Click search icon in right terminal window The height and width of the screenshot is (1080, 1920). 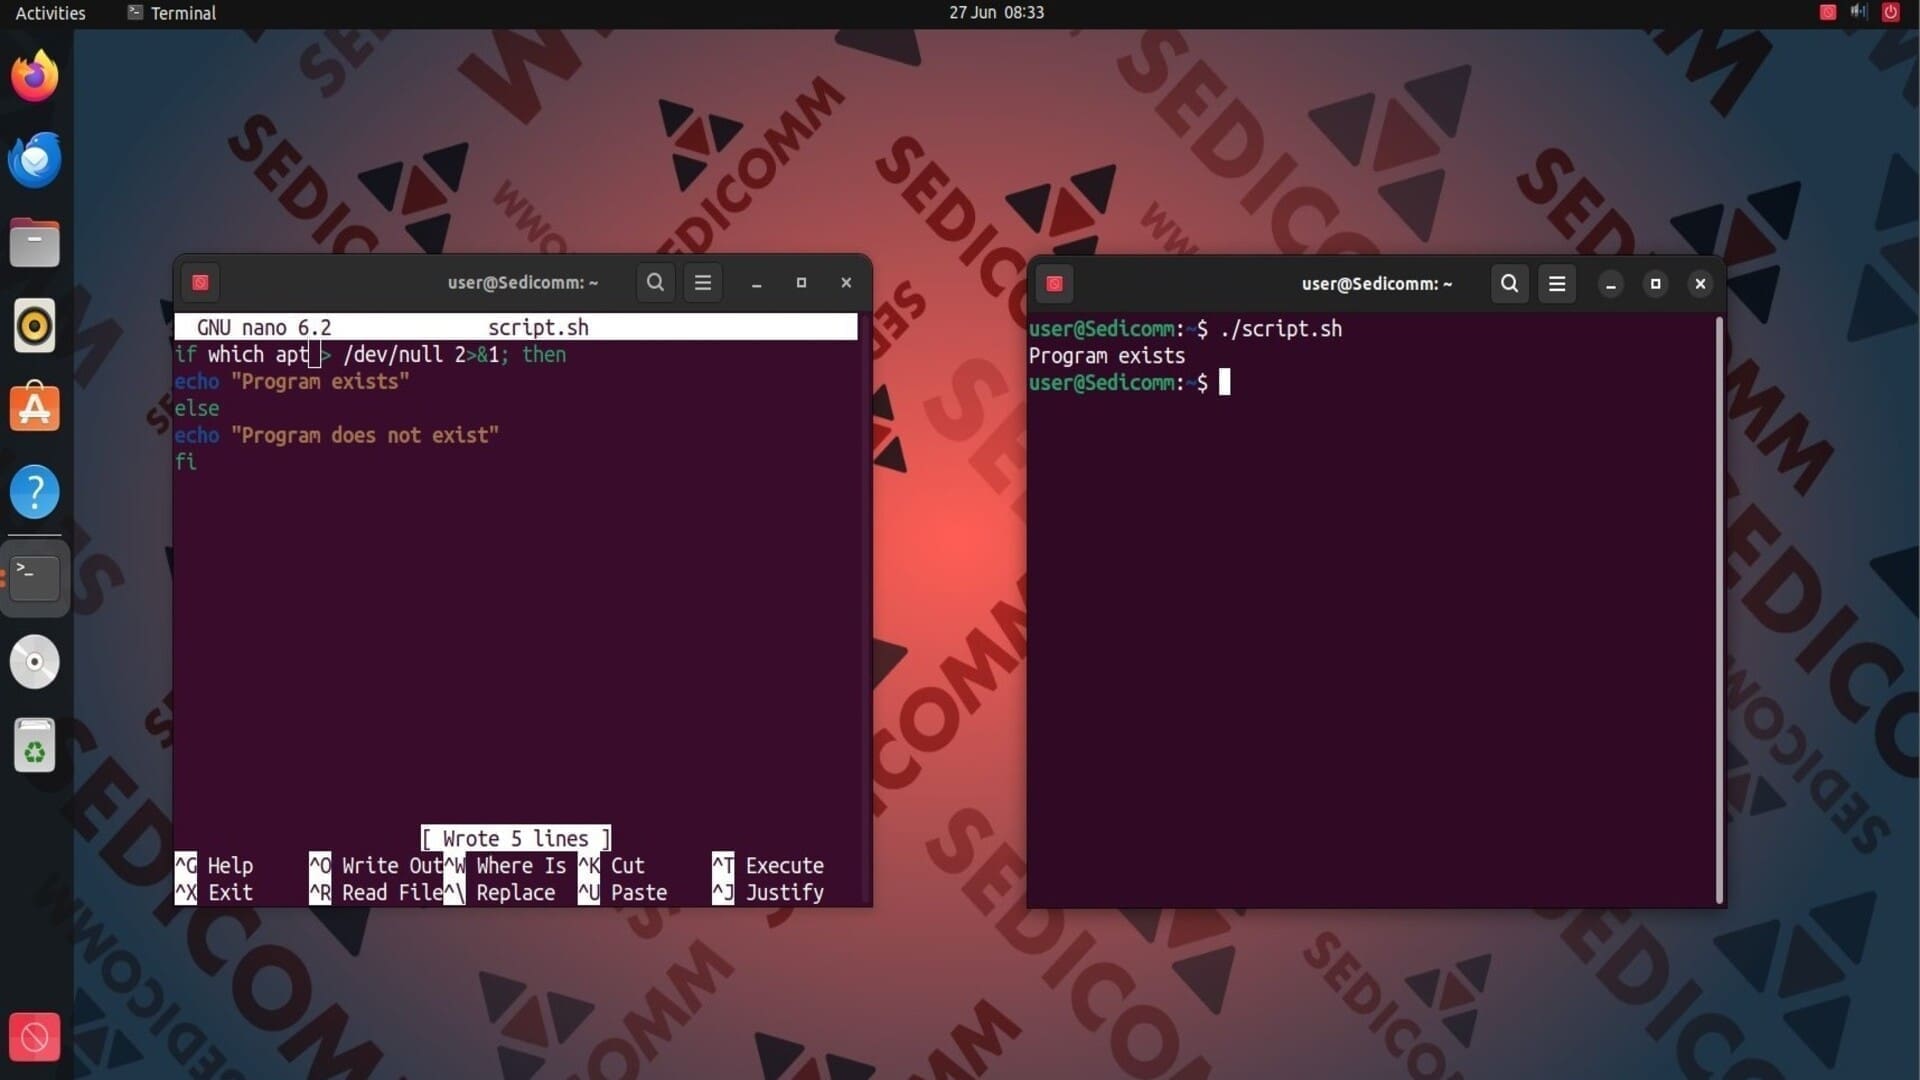tap(1509, 284)
